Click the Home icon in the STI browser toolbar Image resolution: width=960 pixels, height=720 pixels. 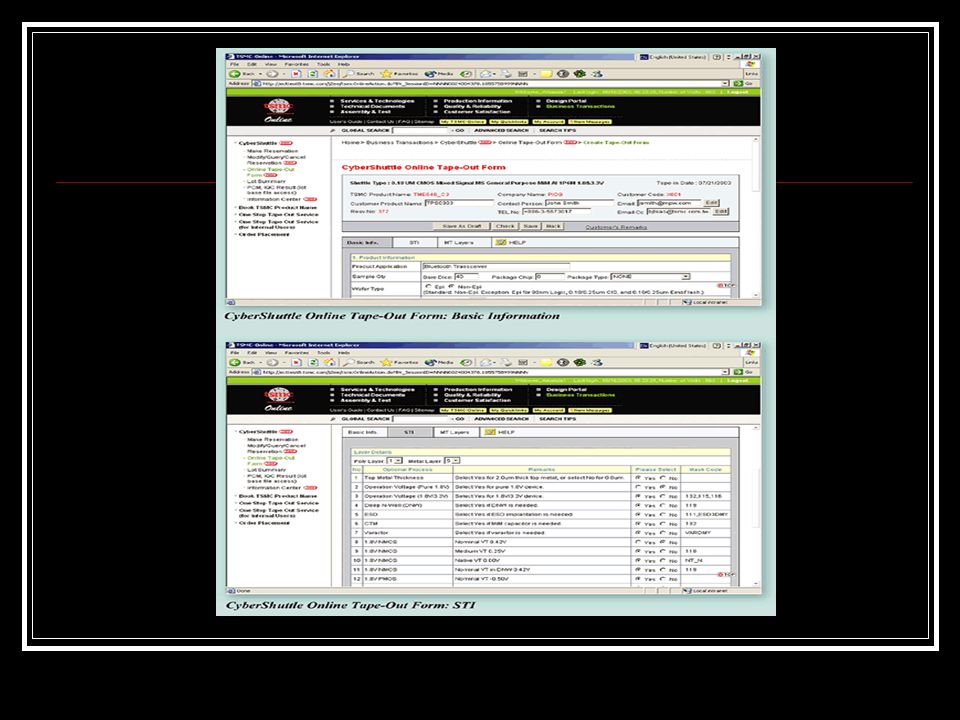[329, 362]
